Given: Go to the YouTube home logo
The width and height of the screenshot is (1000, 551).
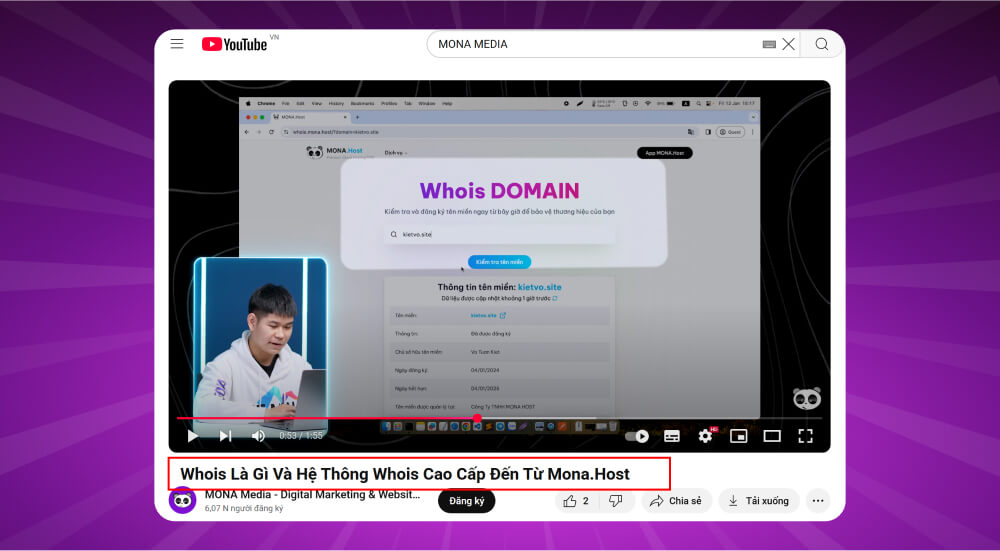Looking at the screenshot, I should [x=235, y=44].
